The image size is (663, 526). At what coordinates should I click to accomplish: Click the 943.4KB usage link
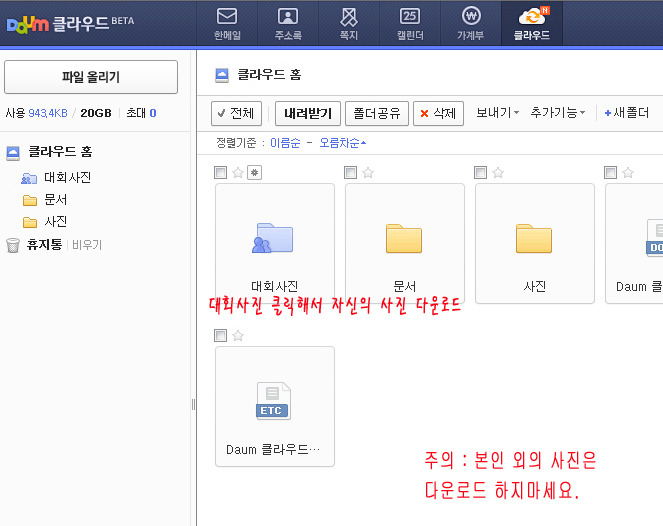(x=48, y=113)
